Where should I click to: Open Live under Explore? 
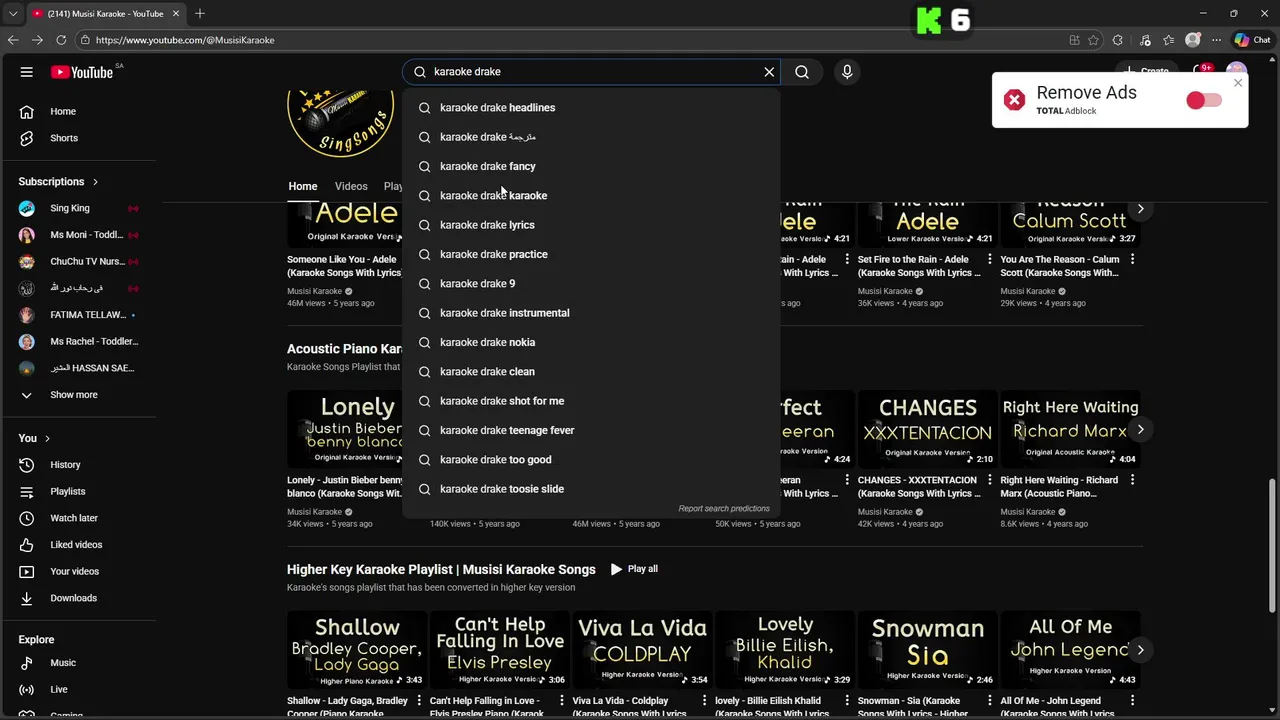pos(78,689)
